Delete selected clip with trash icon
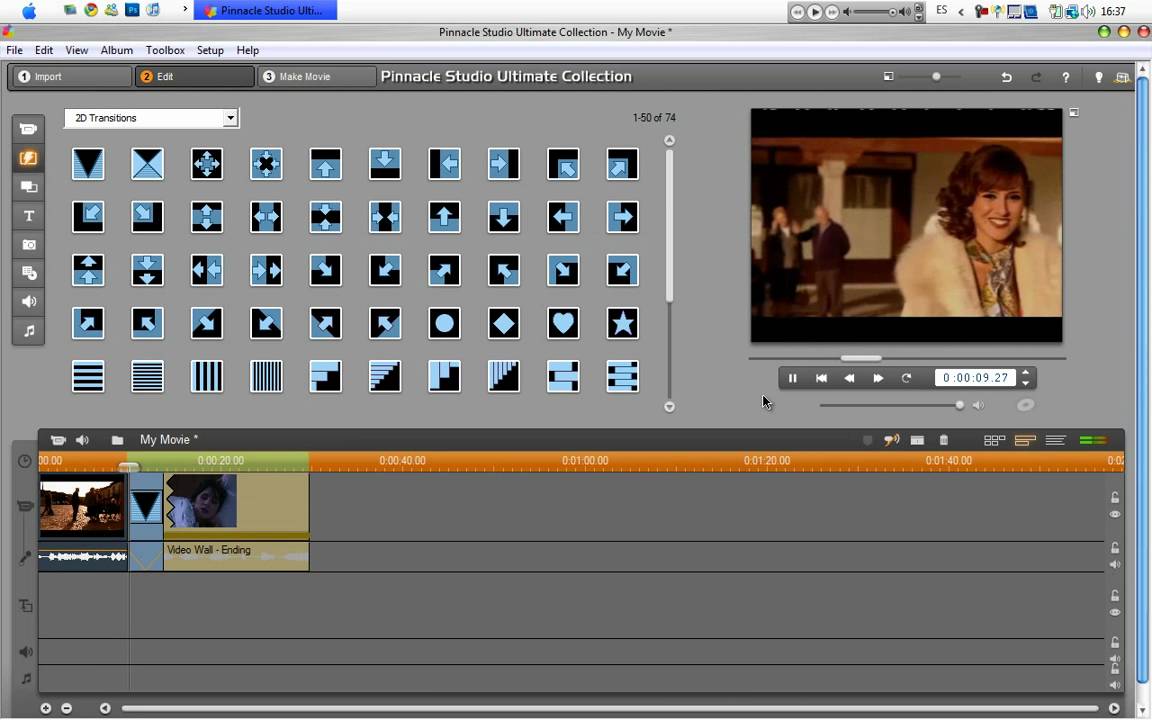The image size is (1152, 720). [x=944, y=440]
